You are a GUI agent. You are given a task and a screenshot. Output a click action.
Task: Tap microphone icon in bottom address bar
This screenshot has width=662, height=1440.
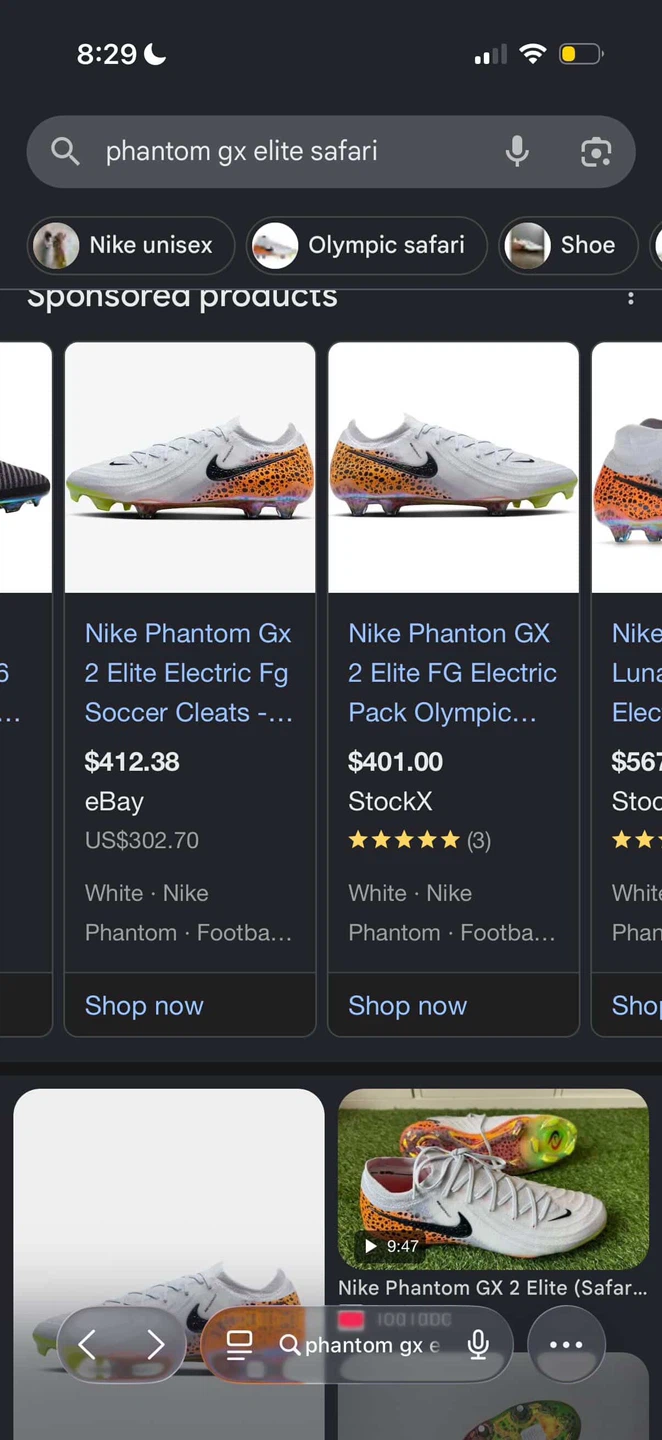pos(479,1345)
